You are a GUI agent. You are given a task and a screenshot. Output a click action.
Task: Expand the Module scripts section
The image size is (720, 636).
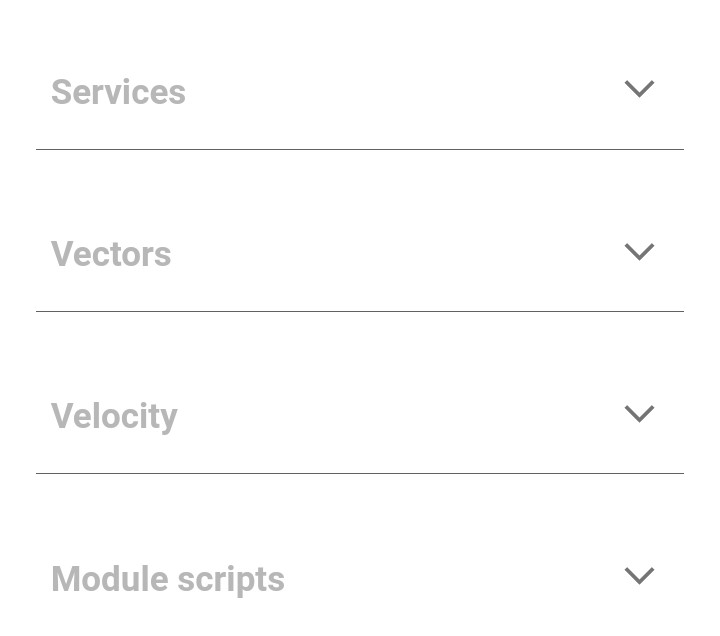[x=639, y=576]
